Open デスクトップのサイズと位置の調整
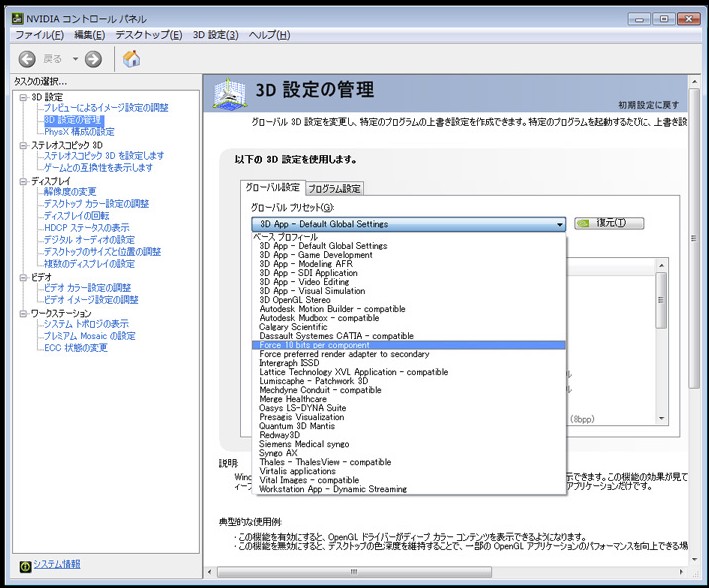Screen dimensions: 709x588 102,251
